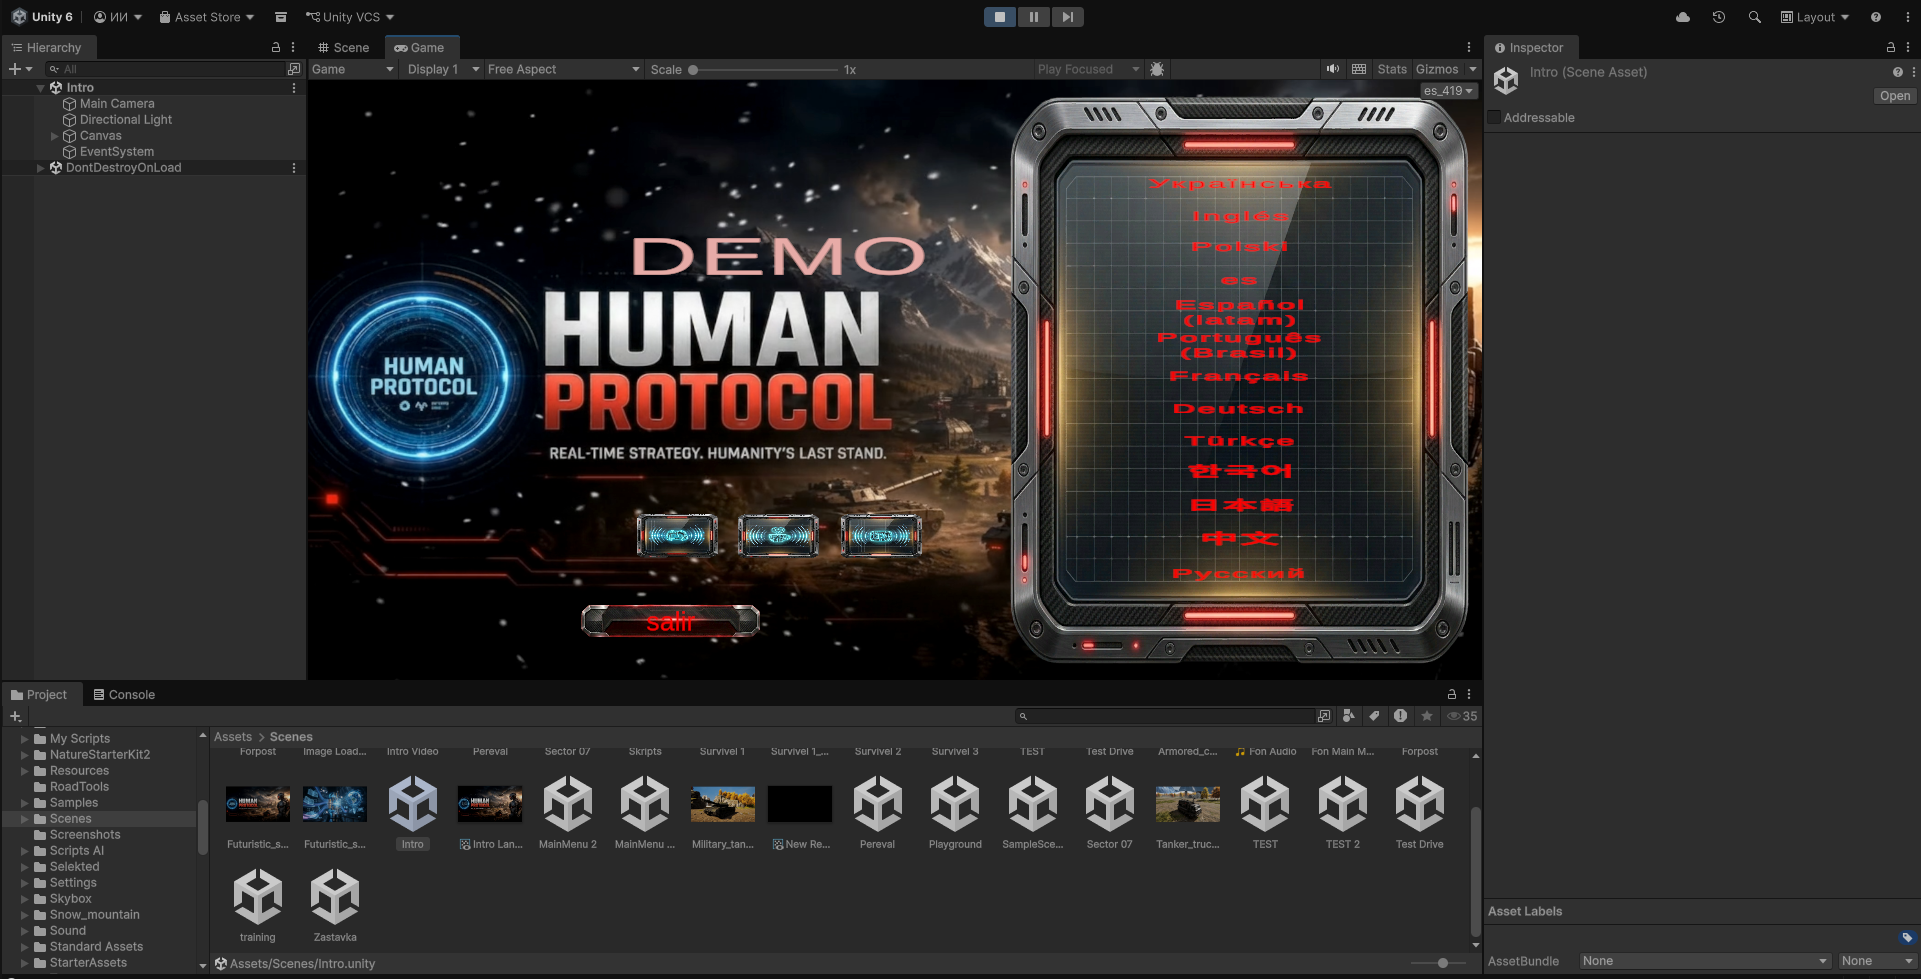This screenshot has height=979, width=1921.
Task: Open Inspector asset help icon
Action: pyautogui.click(x=1897, y=72)
